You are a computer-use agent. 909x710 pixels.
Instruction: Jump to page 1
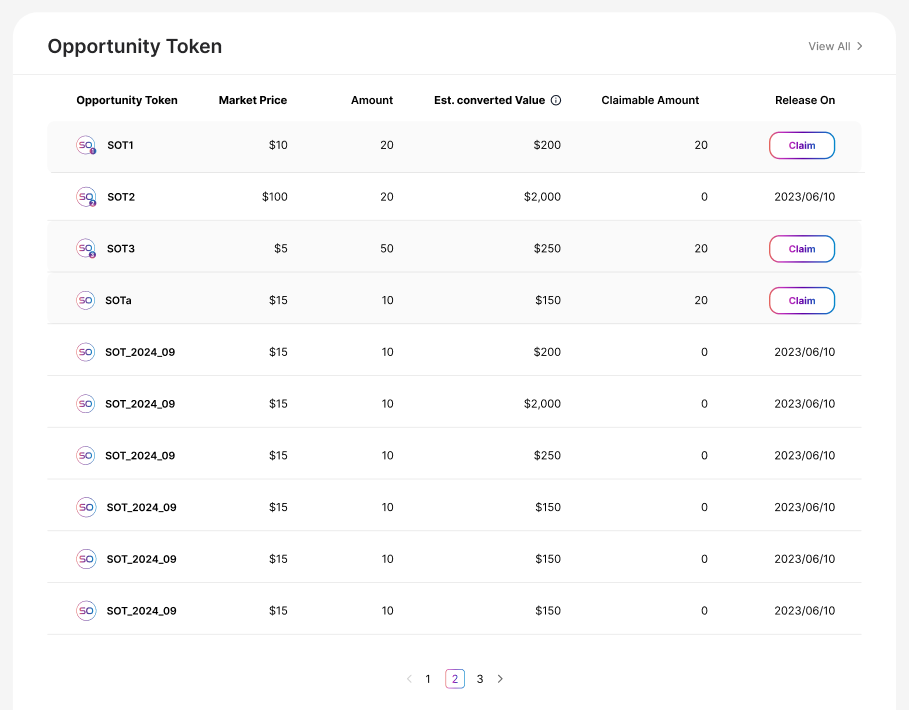pos(428,679)
